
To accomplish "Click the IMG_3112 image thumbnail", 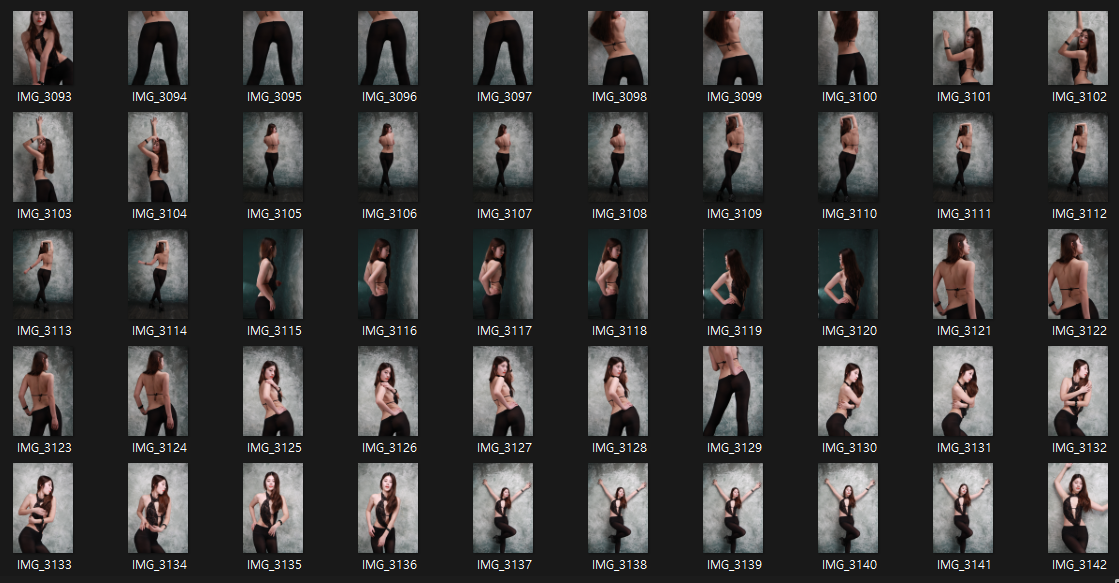I will coord(1078,157).
